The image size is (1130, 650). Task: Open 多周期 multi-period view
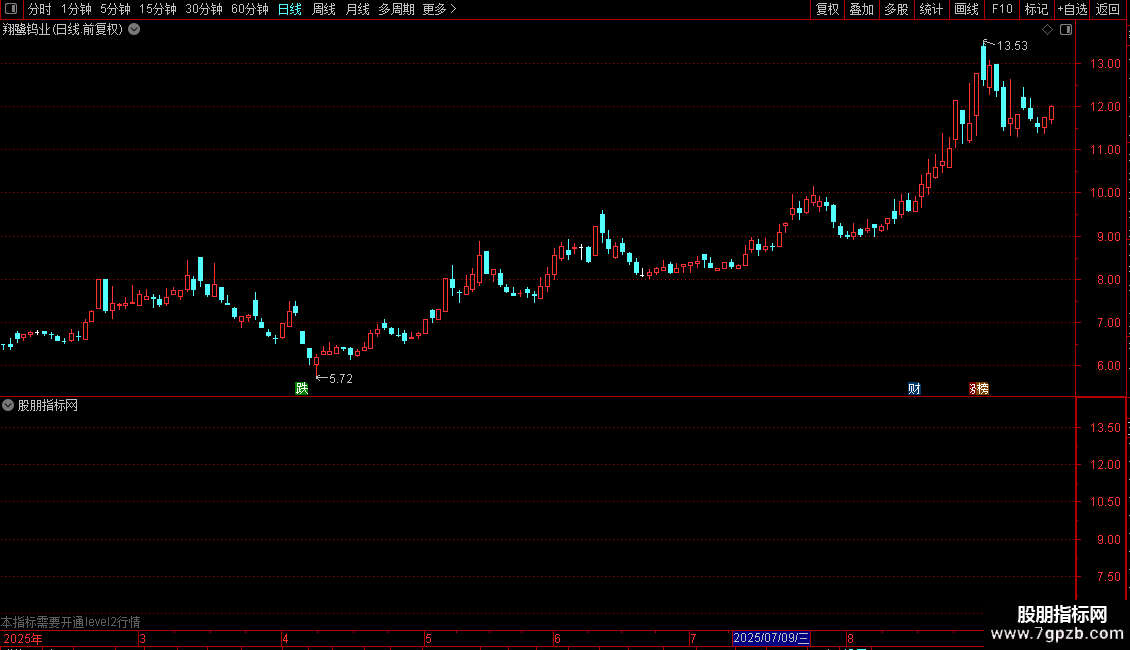pyautogui.click(x=396, y=9)
